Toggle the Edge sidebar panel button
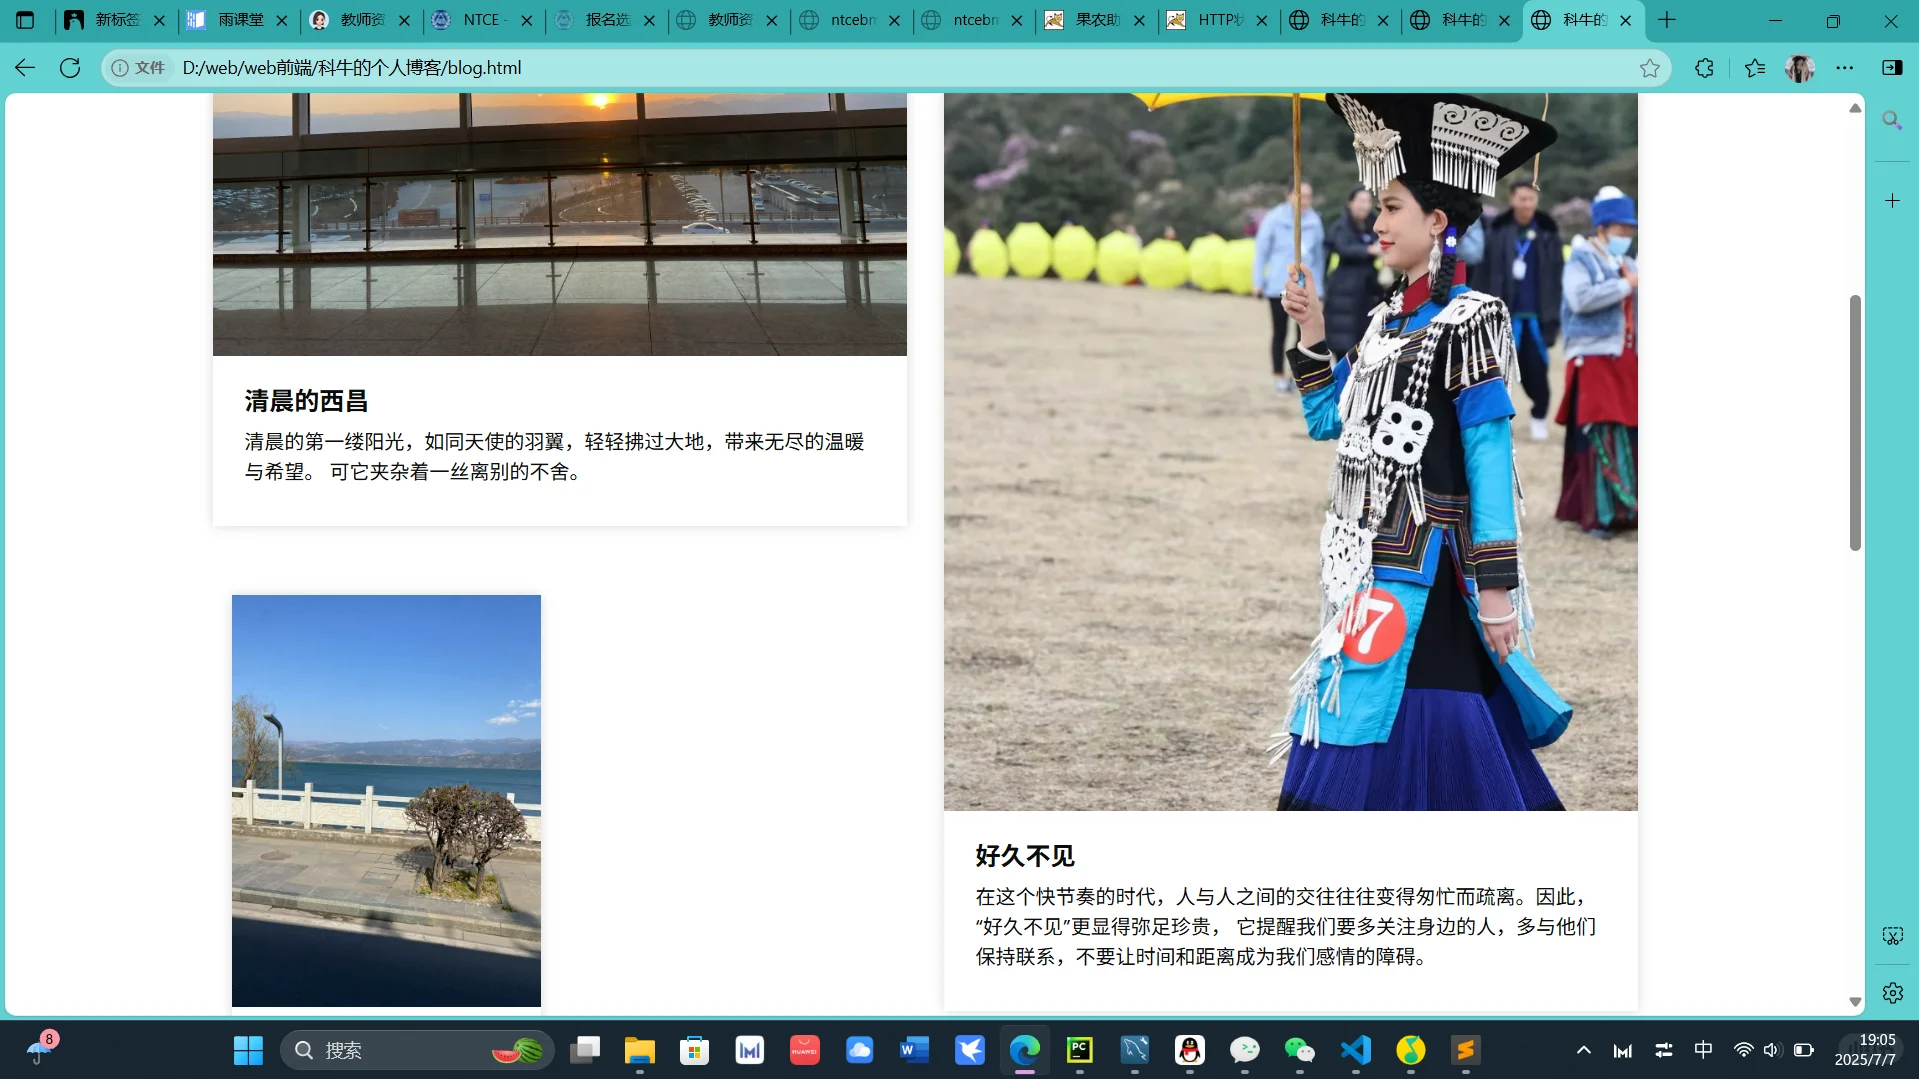 (x=1892, y=68)
